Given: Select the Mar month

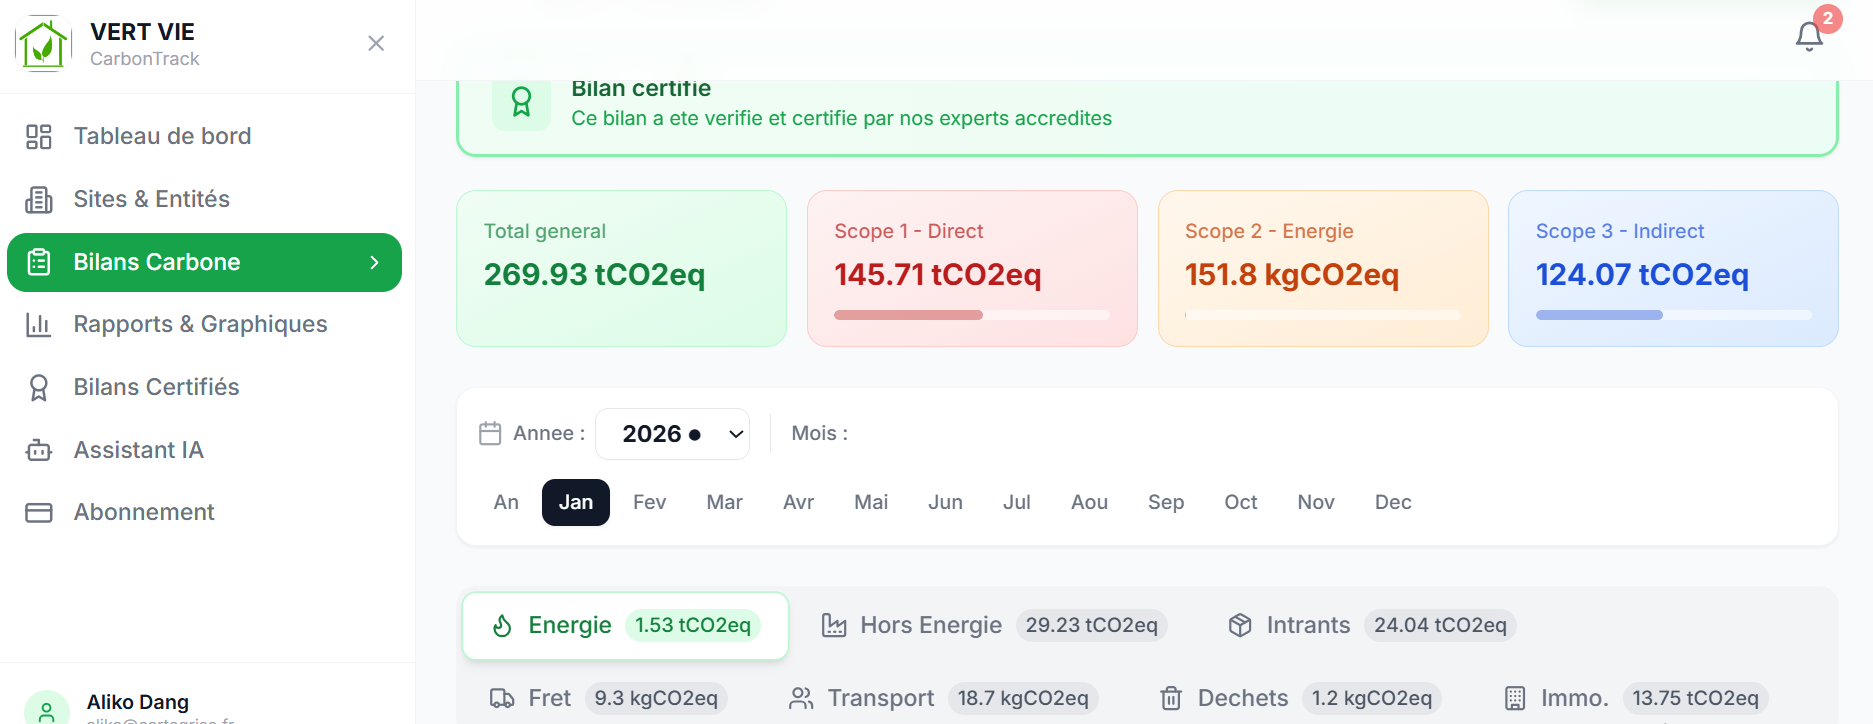Looking at the screenshot, I should point(724,502).
